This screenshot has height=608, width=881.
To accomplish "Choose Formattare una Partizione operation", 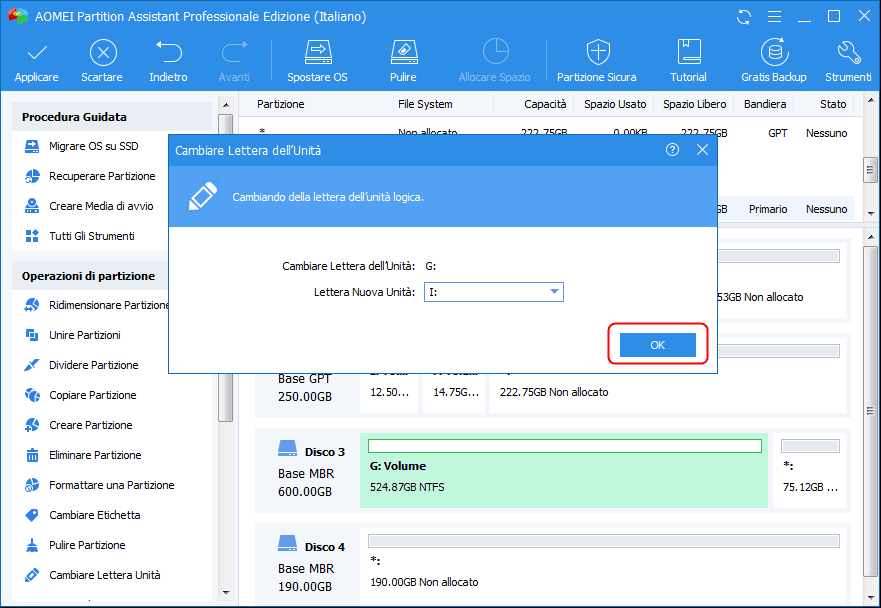I will [x=111, y=485].
